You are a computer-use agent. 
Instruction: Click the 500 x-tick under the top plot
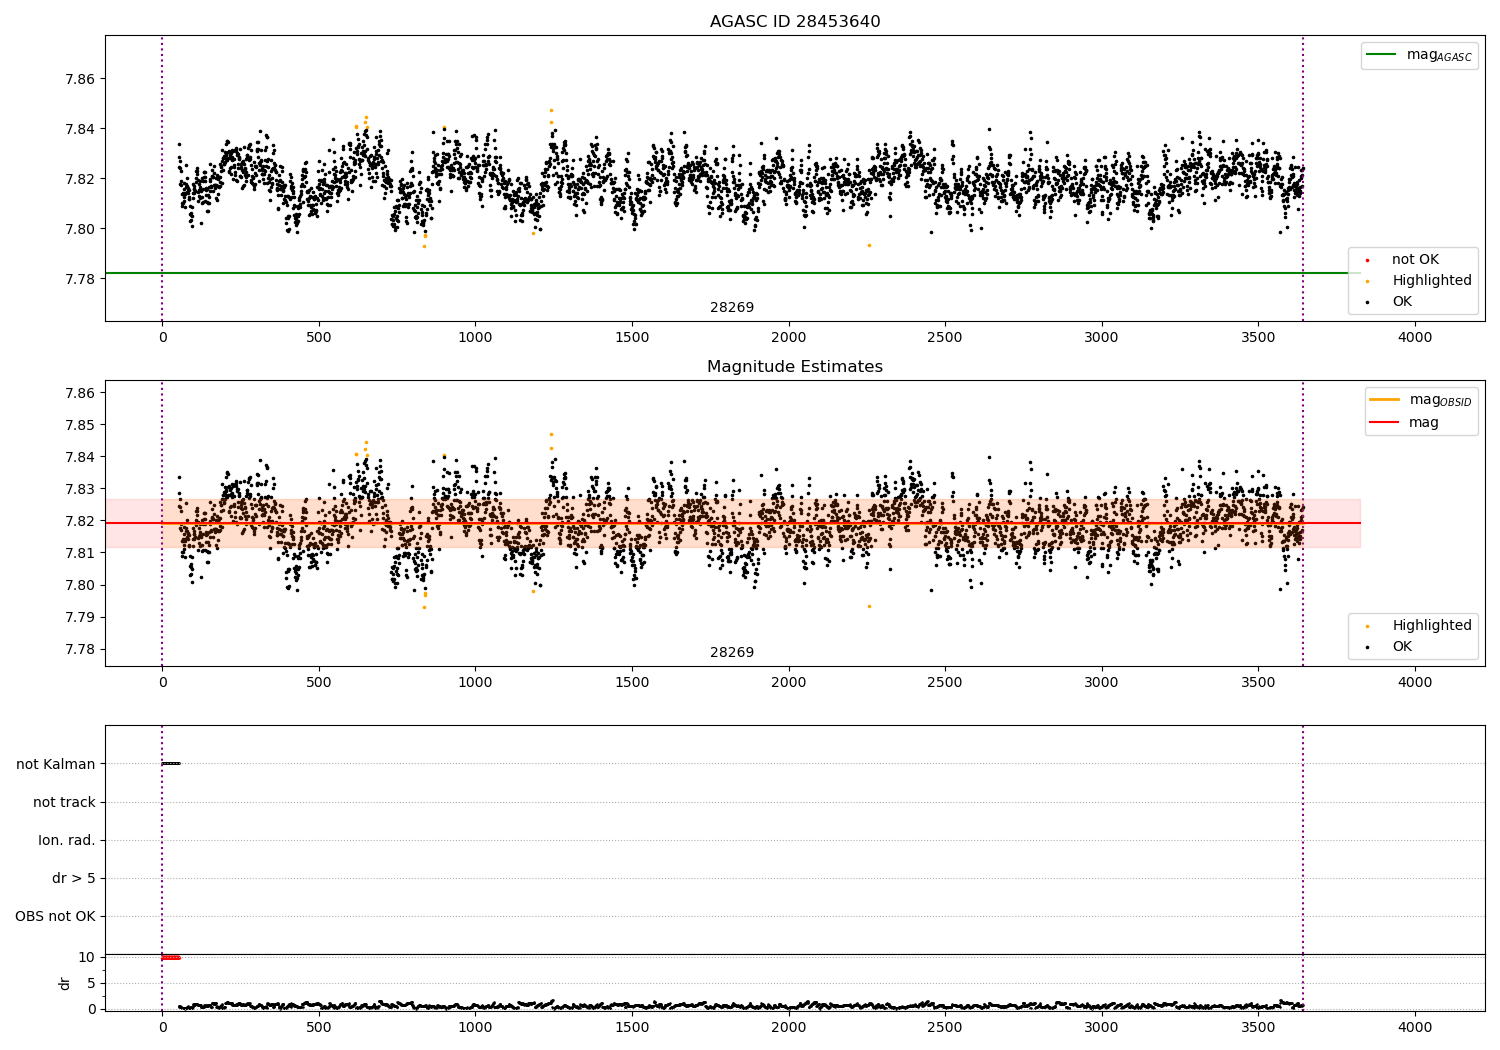point(319,338)
